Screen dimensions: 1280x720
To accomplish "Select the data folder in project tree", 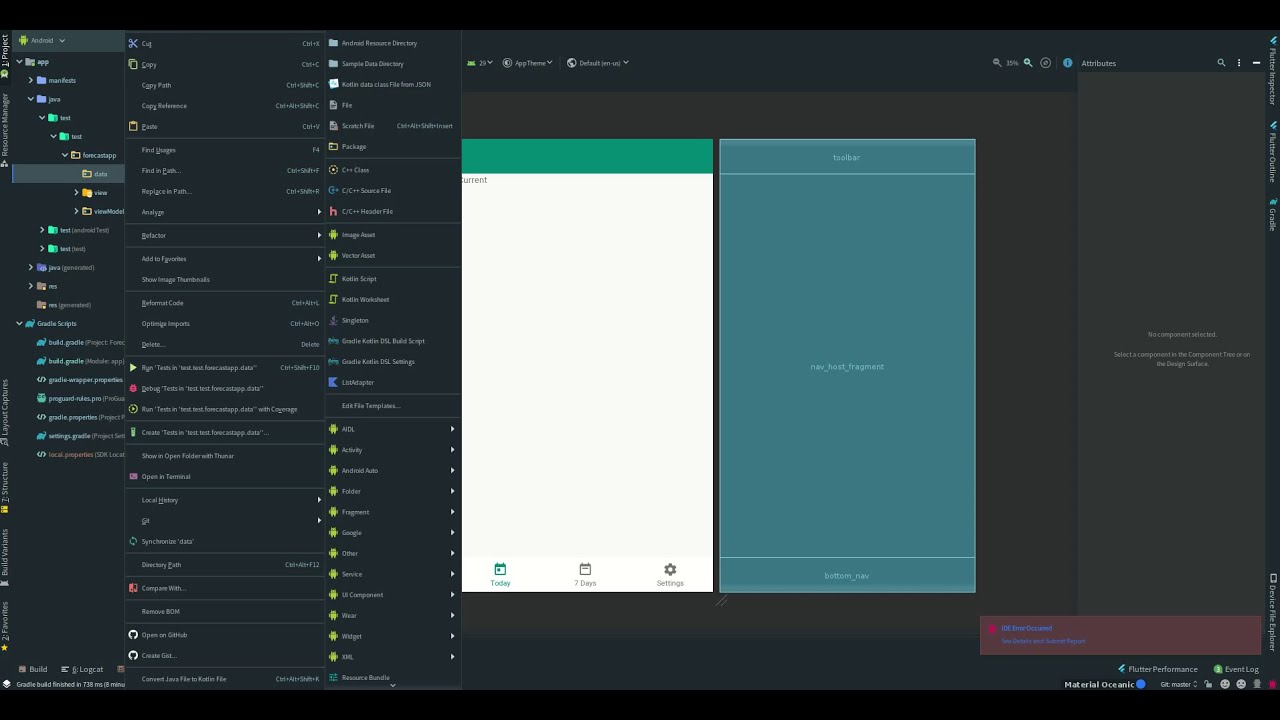I will (x=68, y=174).
